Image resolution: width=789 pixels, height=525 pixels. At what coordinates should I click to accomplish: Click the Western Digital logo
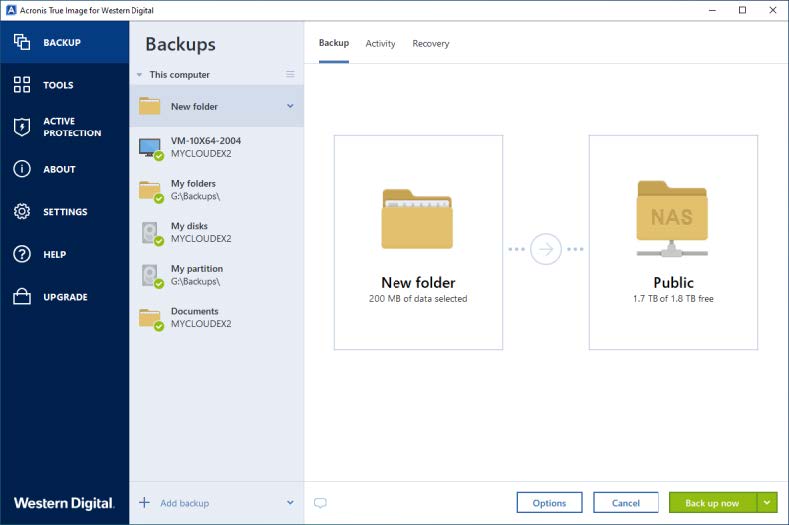pyautogui.click(x=64, y=503)
